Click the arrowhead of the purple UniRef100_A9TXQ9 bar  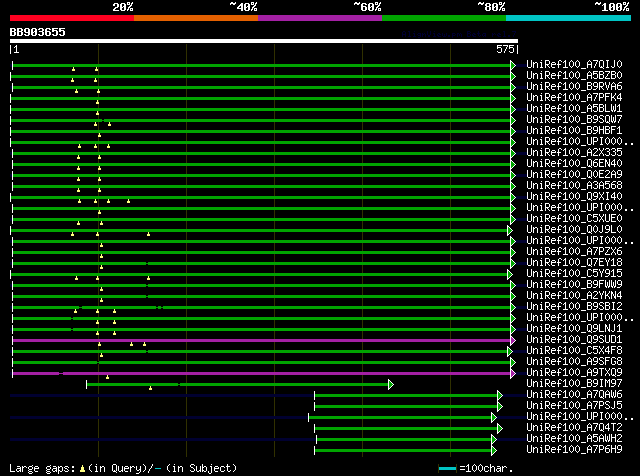(x=511, y=373)
